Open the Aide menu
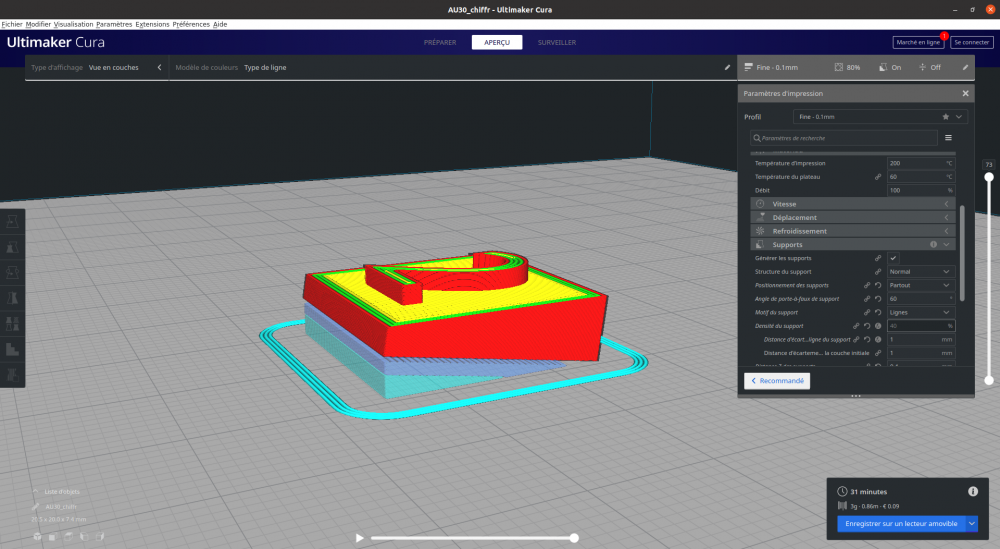This screenshot has height=549, width=1000. point(220,24)
